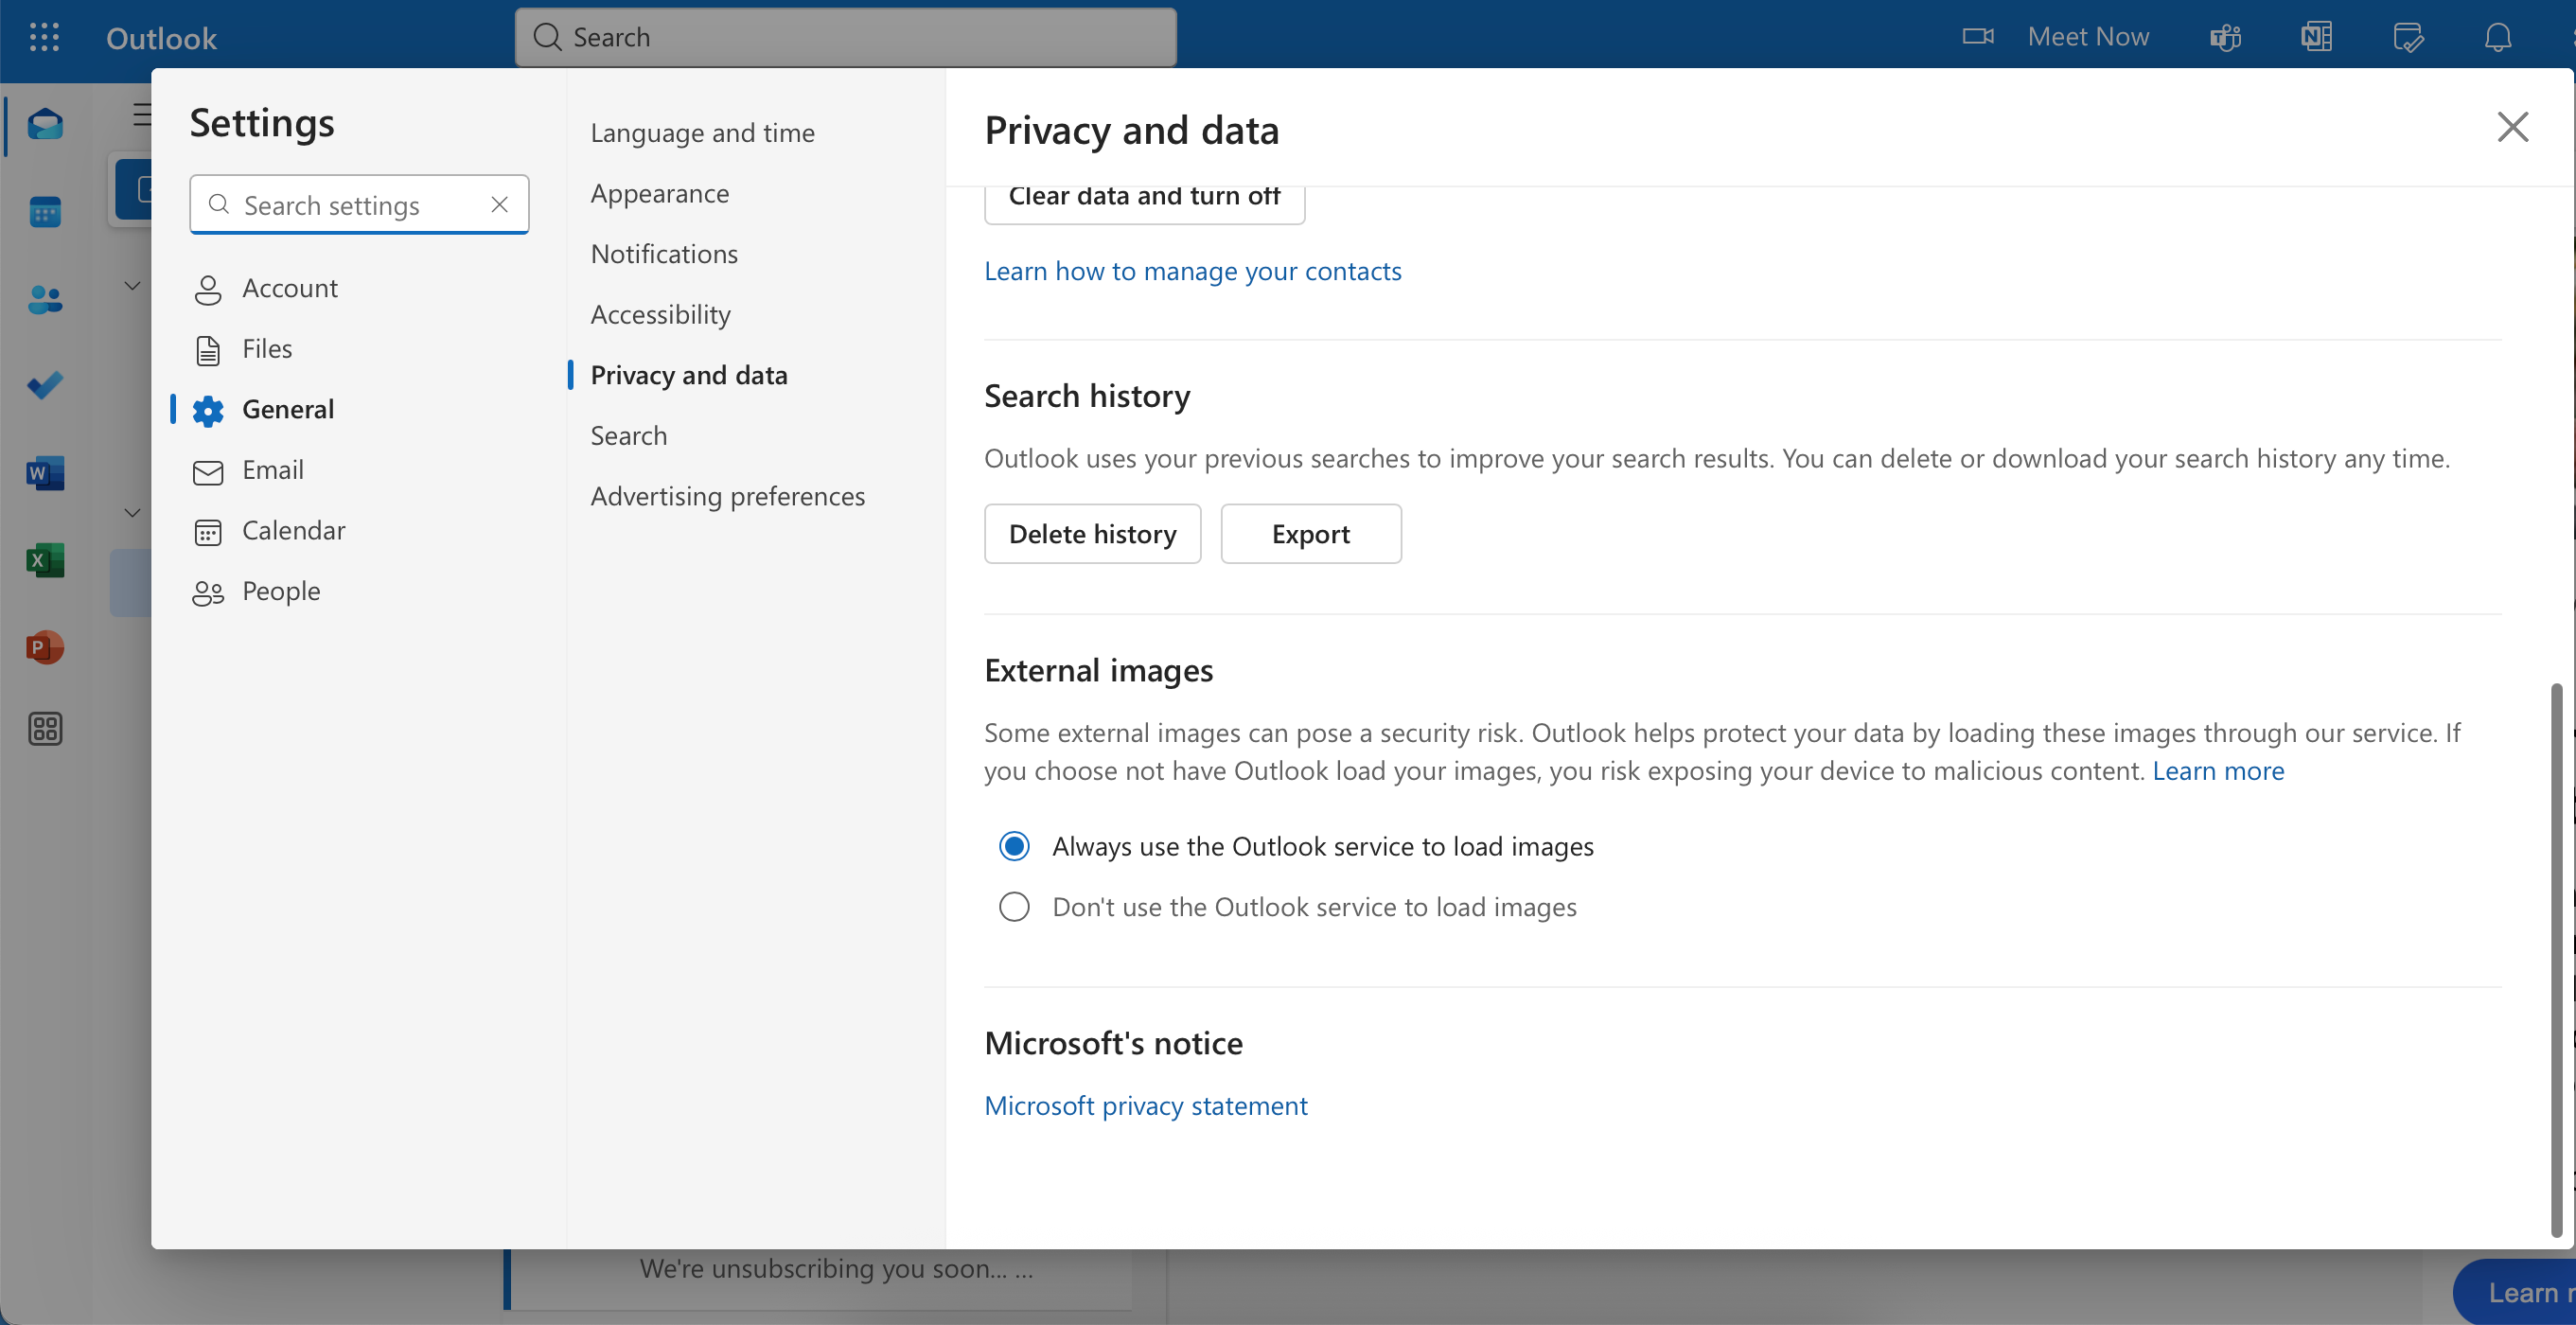This screenshot has width=2576, height=1325.
Task: Open the Calendar icon in left rail
Action: (x=45, y=212)
